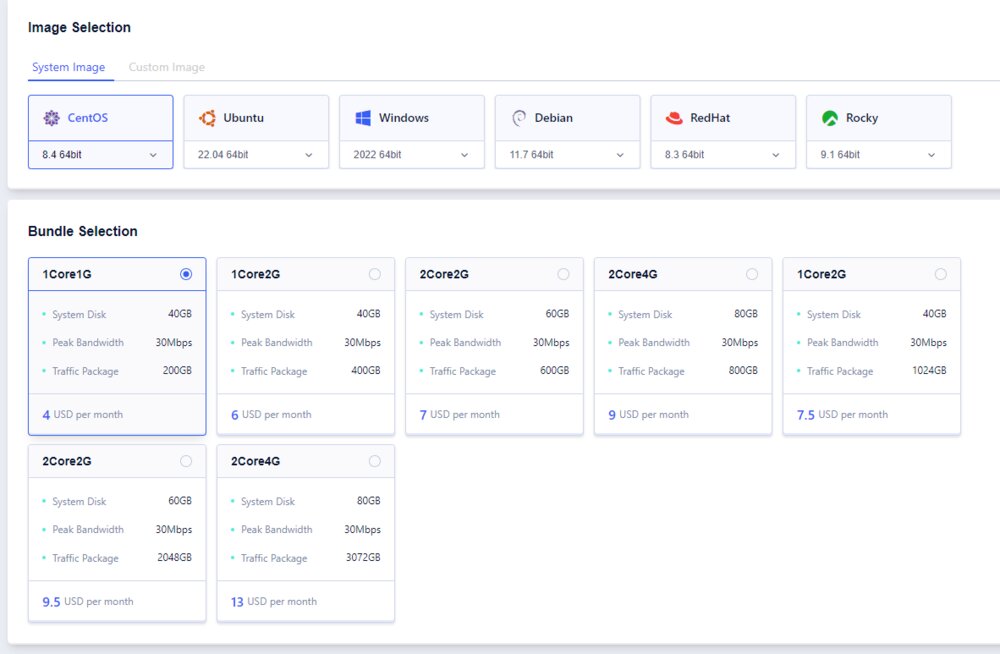Screen dimensions: 1000x654
Task: Click the 1024GB traffic package value
Action: click(x=929, y=370)
